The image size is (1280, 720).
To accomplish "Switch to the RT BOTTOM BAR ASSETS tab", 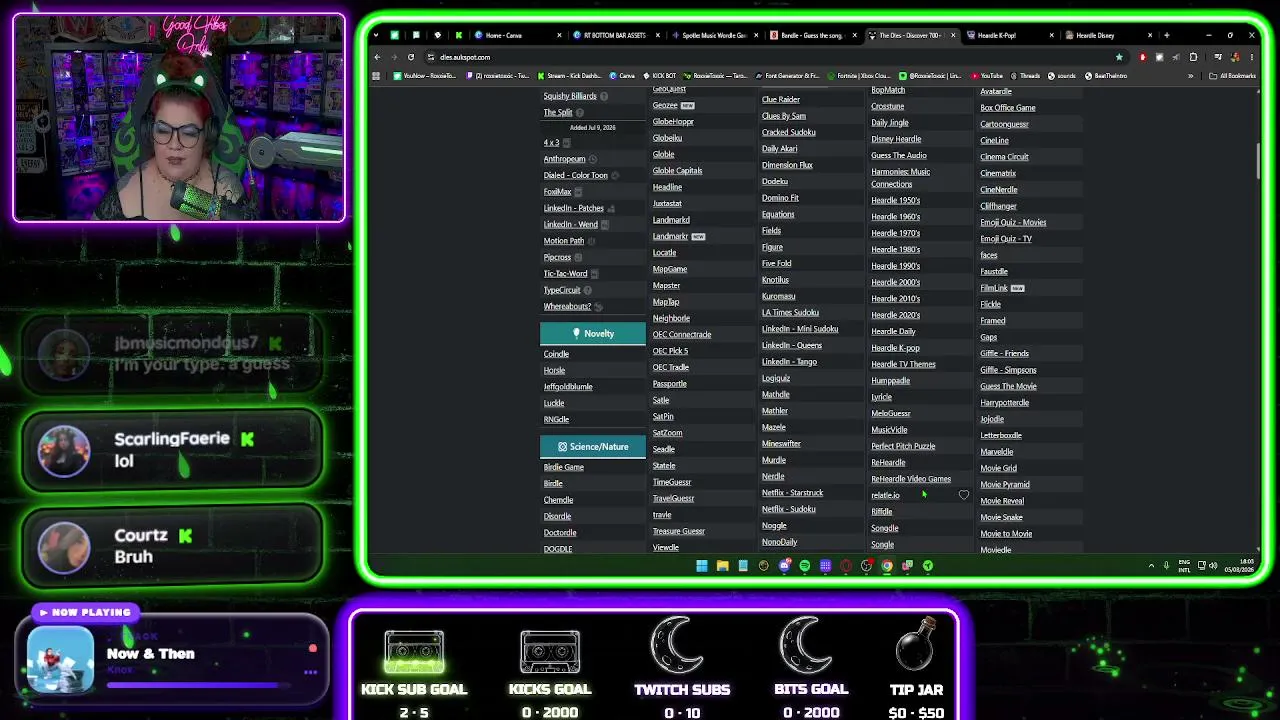I will [615, 35].
